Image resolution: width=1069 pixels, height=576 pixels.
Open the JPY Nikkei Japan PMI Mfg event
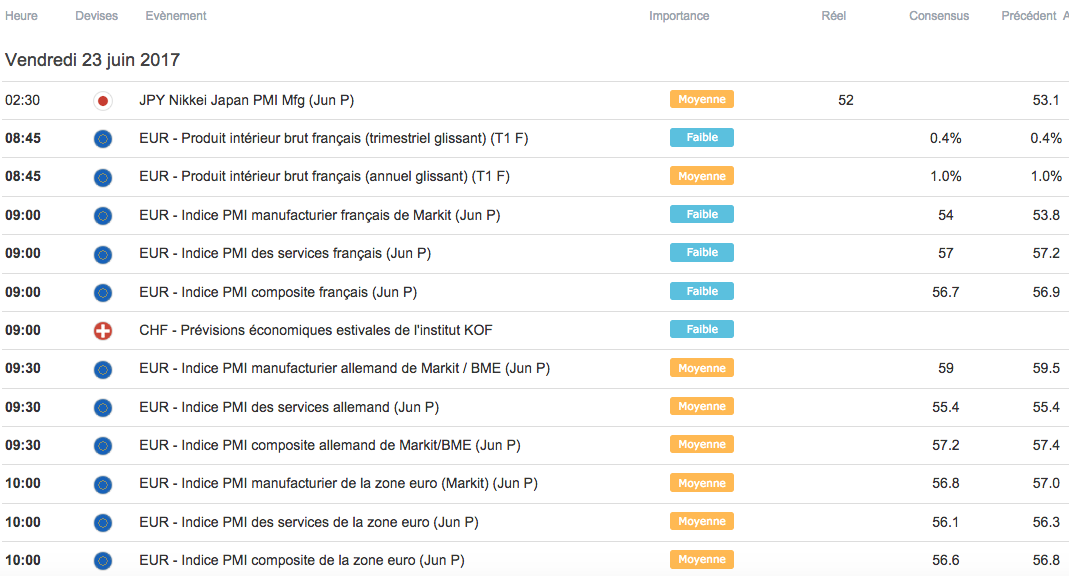click(x=246, y=100)
